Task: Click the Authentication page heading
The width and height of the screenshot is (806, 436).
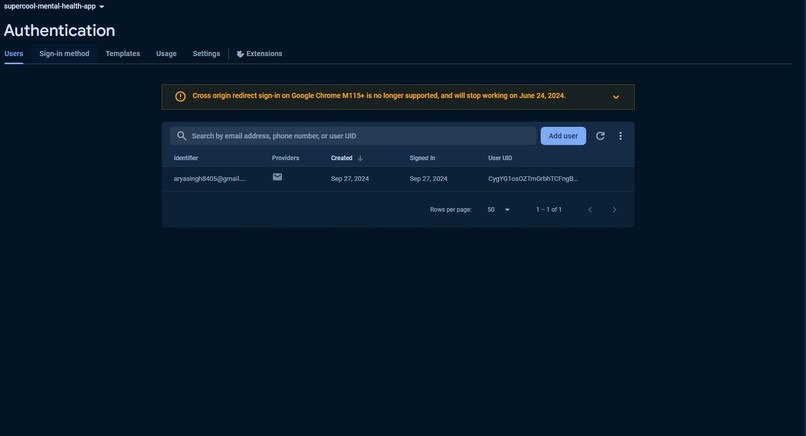Action: [x=60, y=30]
